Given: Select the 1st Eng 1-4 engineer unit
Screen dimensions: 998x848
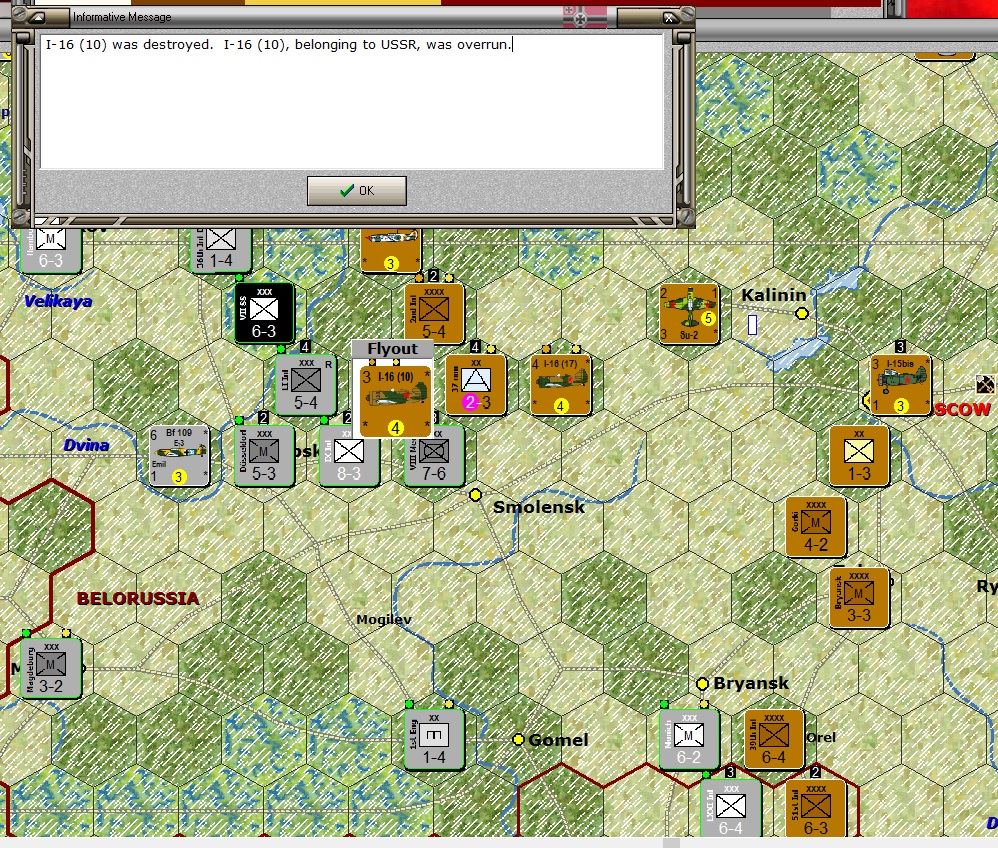Looking at the screenshot, I should click(x=435, y=740).
